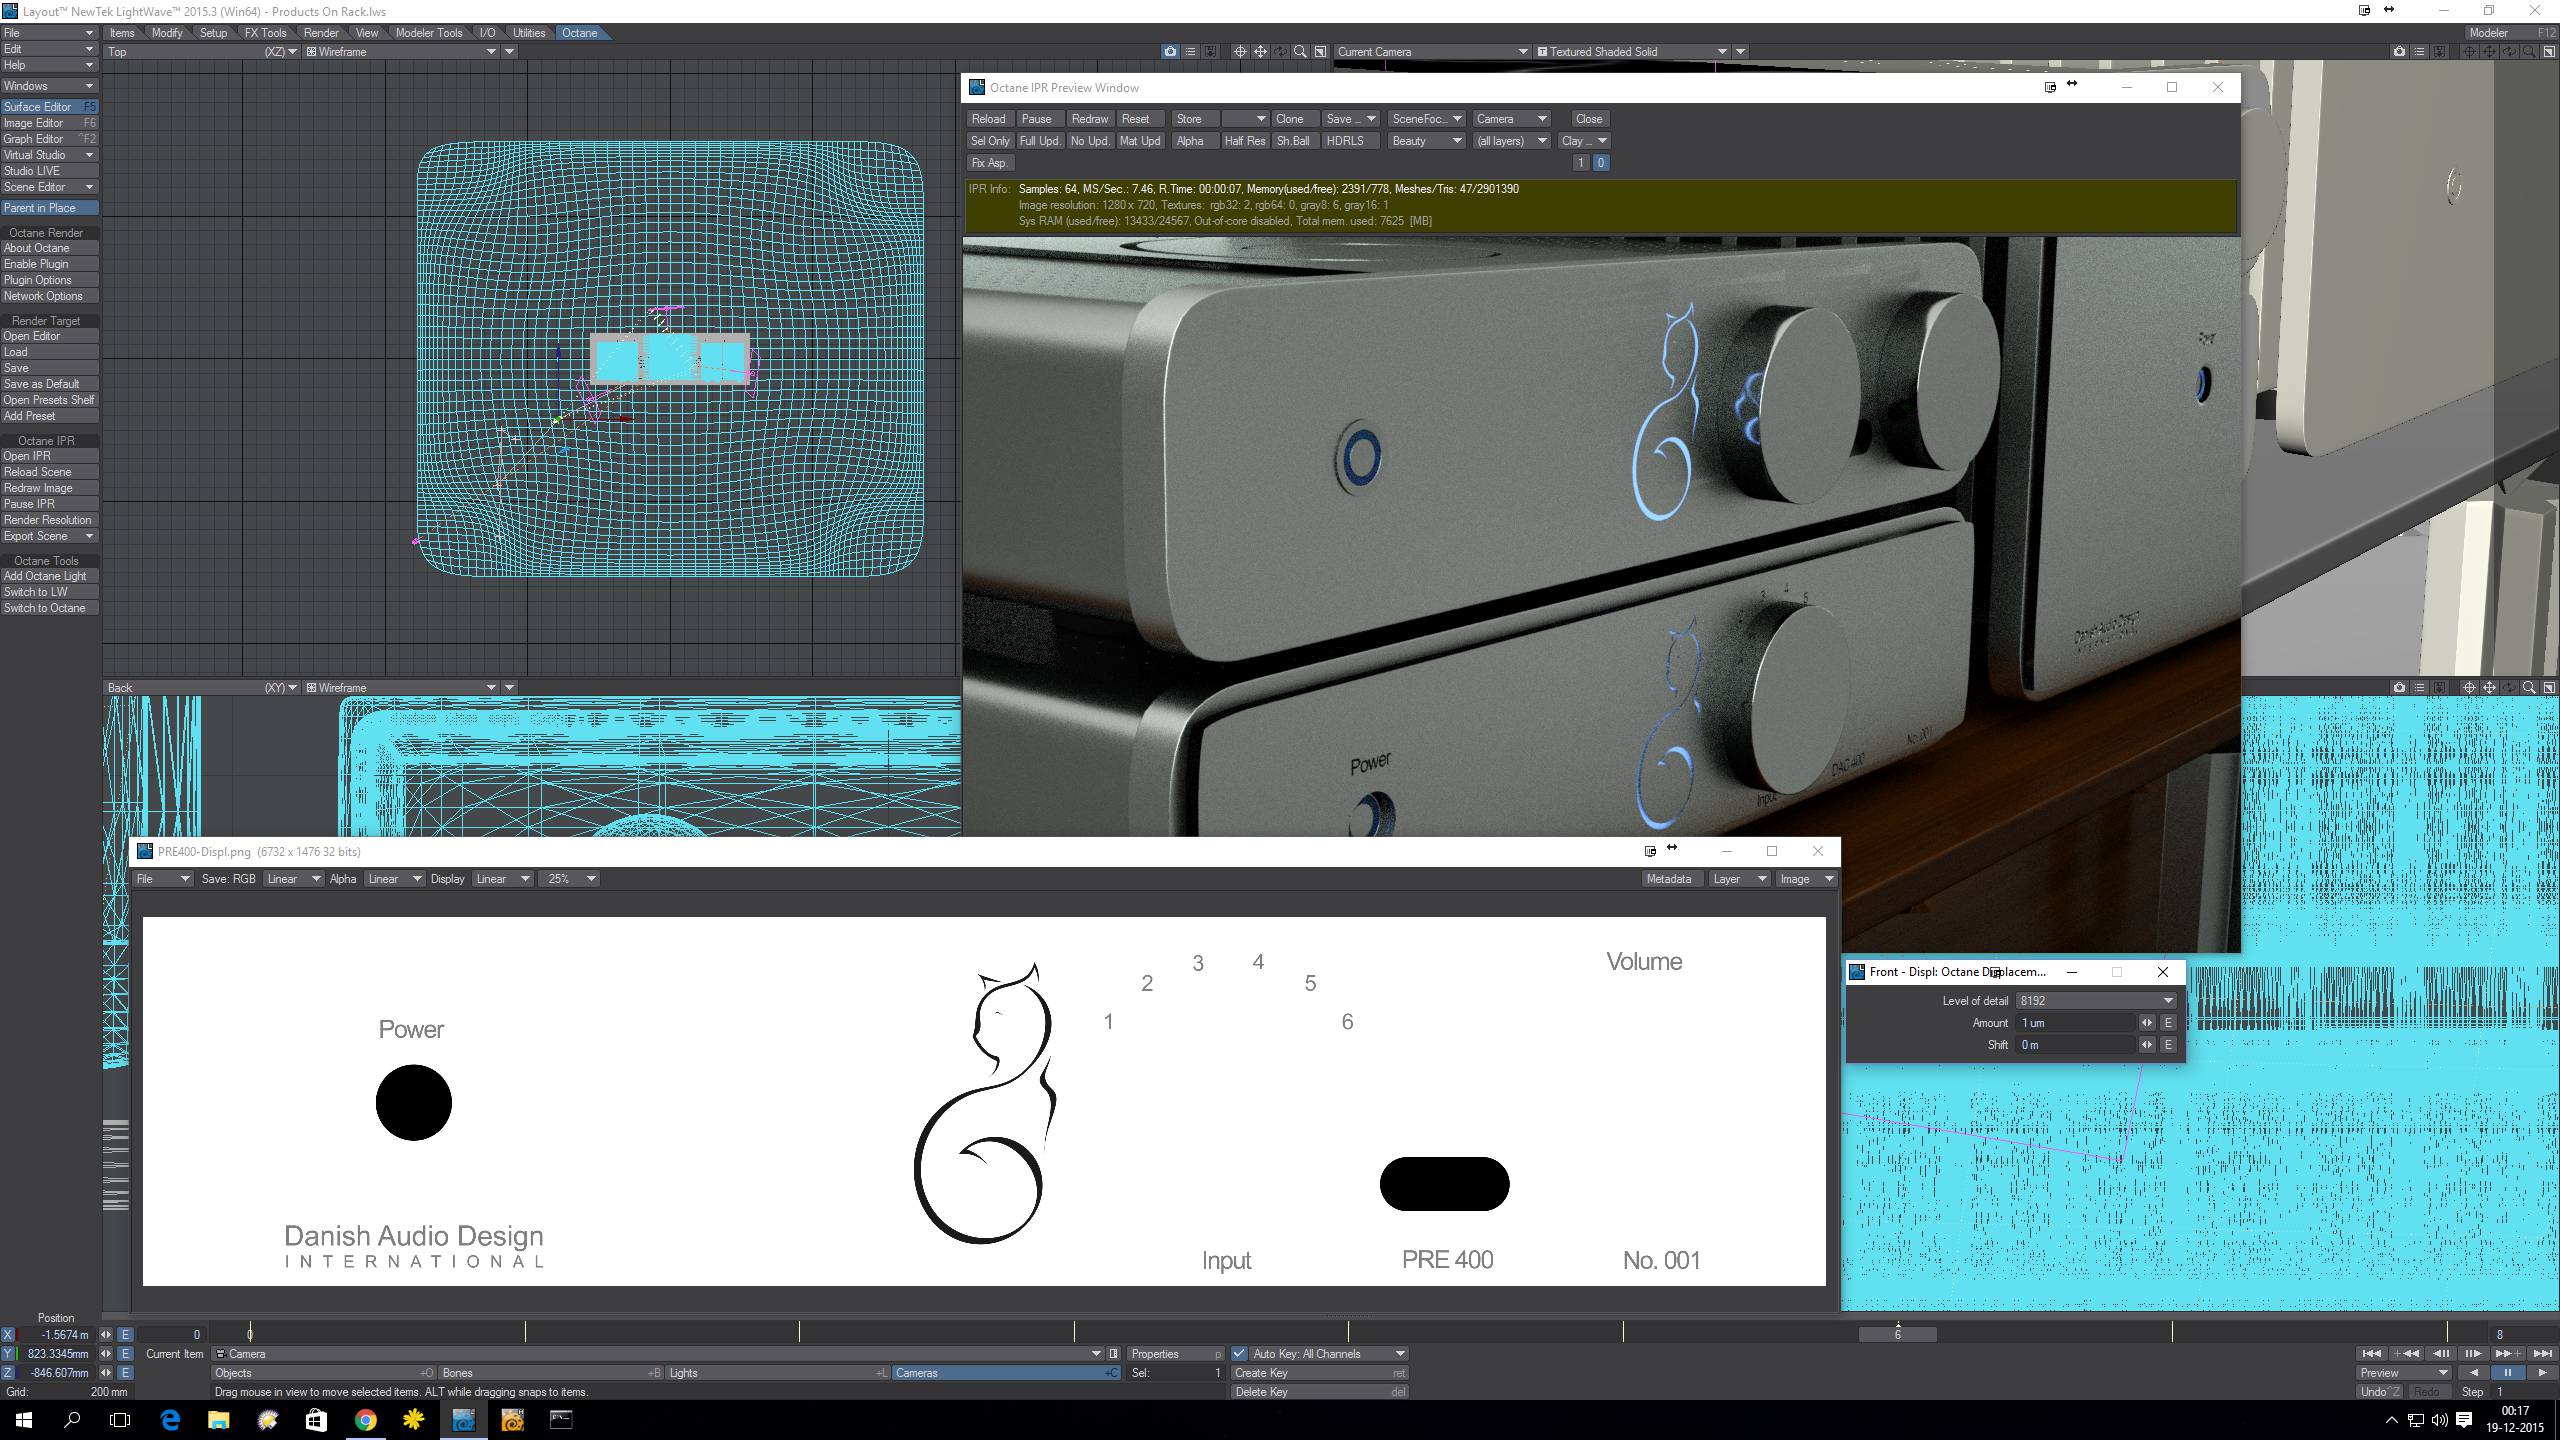Toggle Half Res in Octane IPR window
This screenshot has height=1440, width=2560.
tap(1244, 141)
